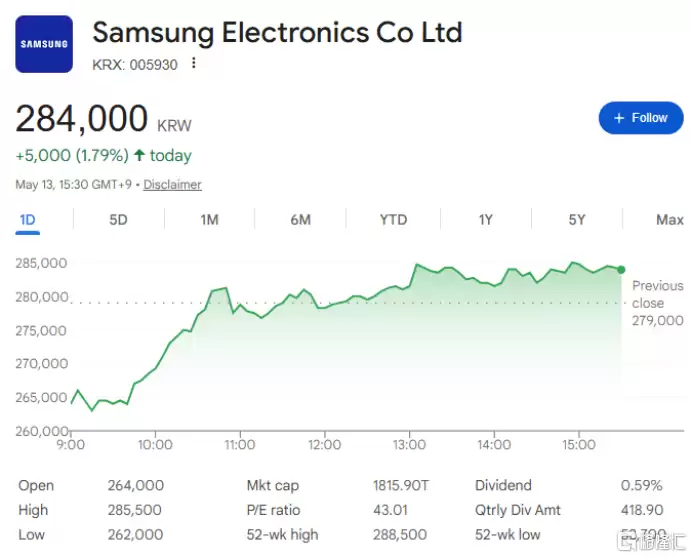Open the three-dot more options menu
The height and width of the screenshot is (558, 692).
click(x=193, y=63)
